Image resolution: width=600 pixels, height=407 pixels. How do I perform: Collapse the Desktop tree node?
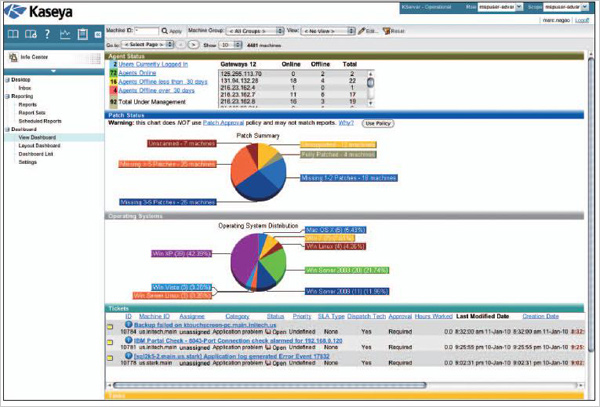pos(8,80)
